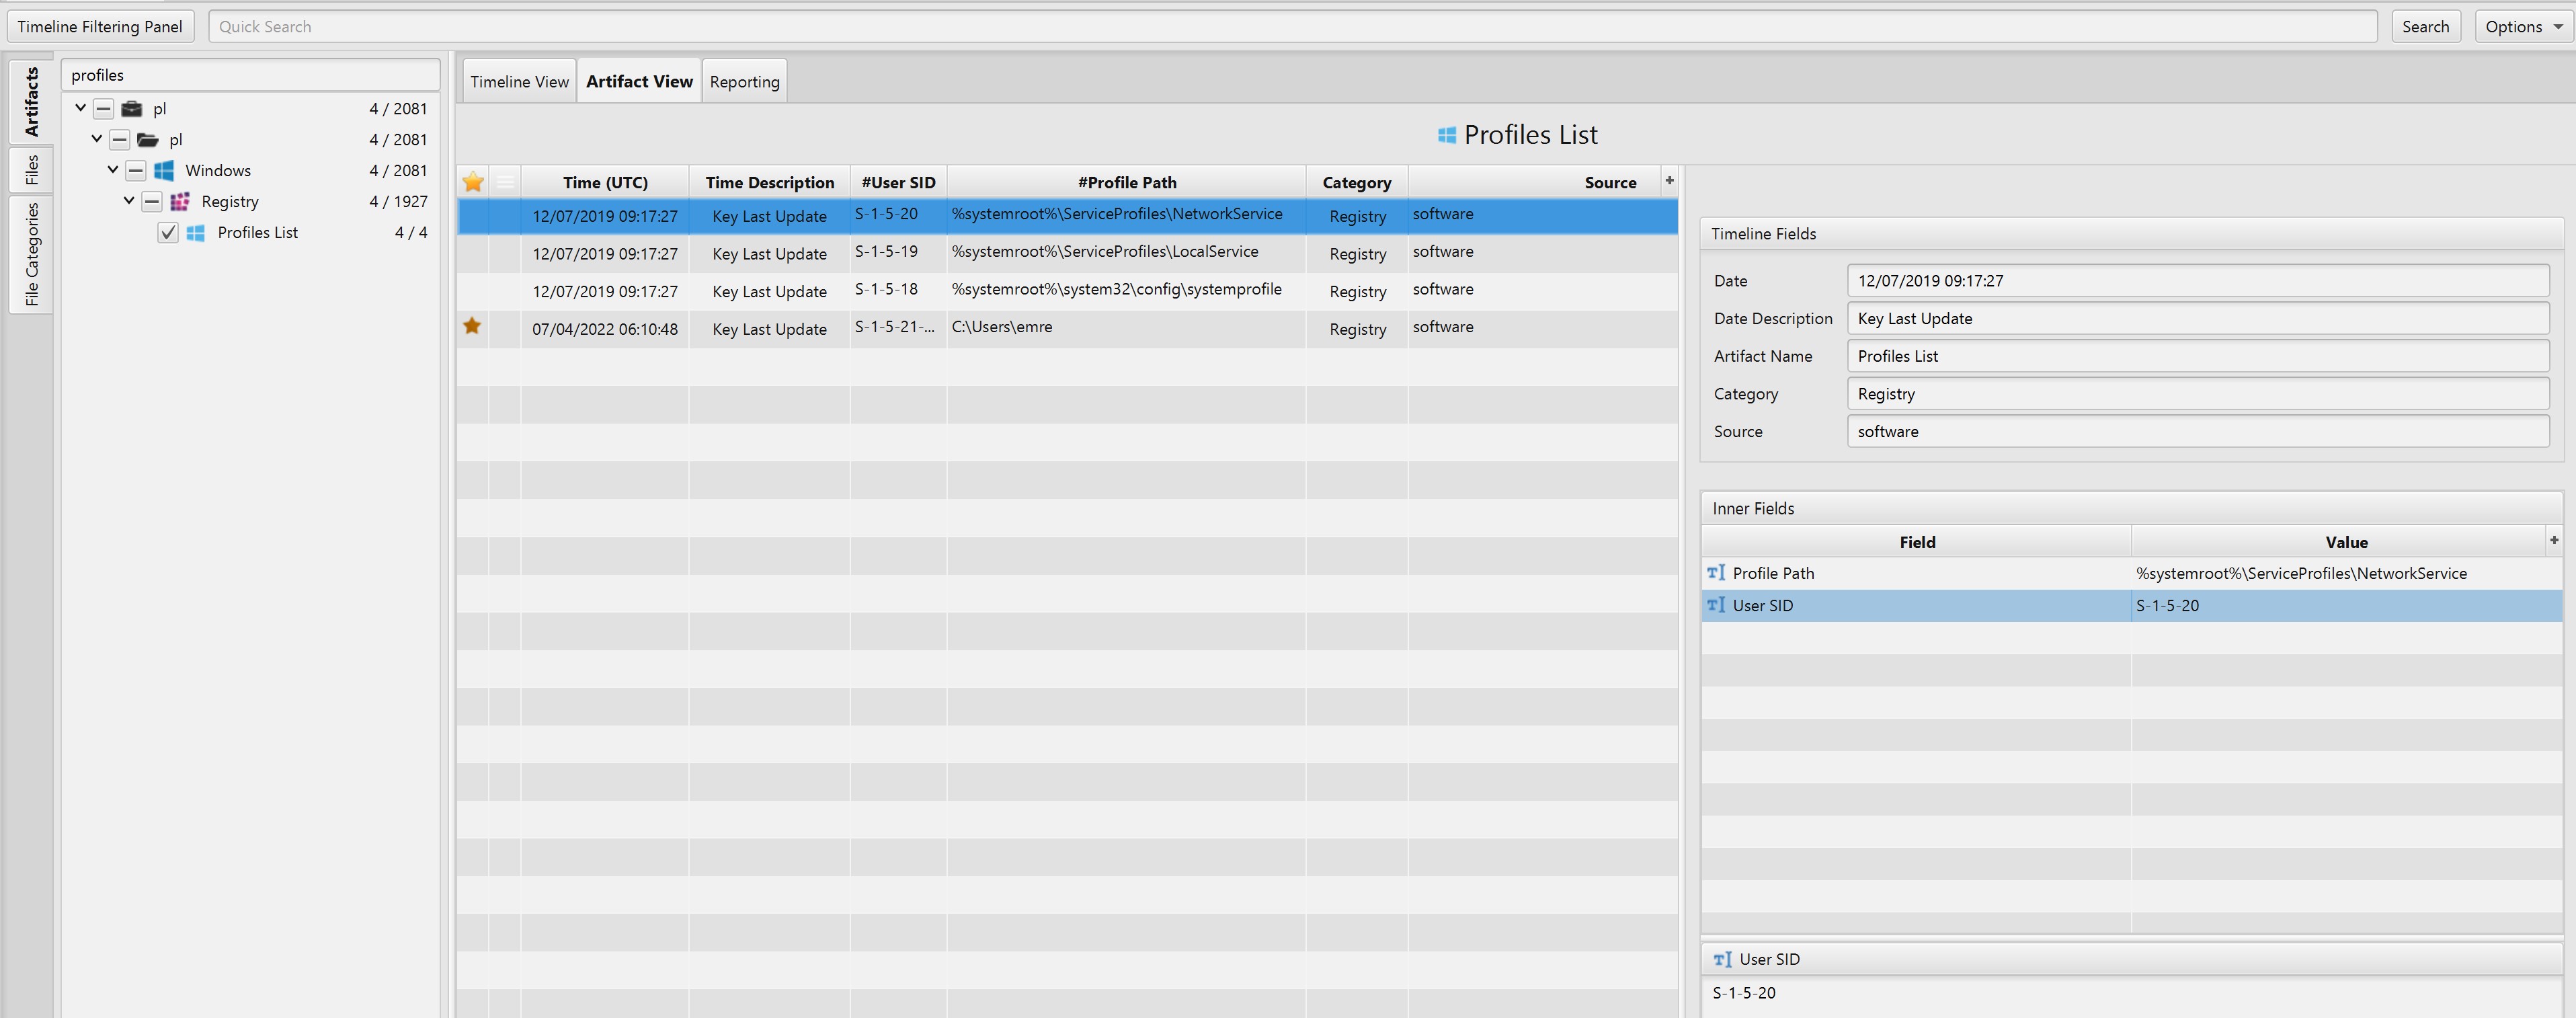Open the Timeline Filtering Panel
The height and width of the screenshot is (1018, 2576).
point(100,26)
